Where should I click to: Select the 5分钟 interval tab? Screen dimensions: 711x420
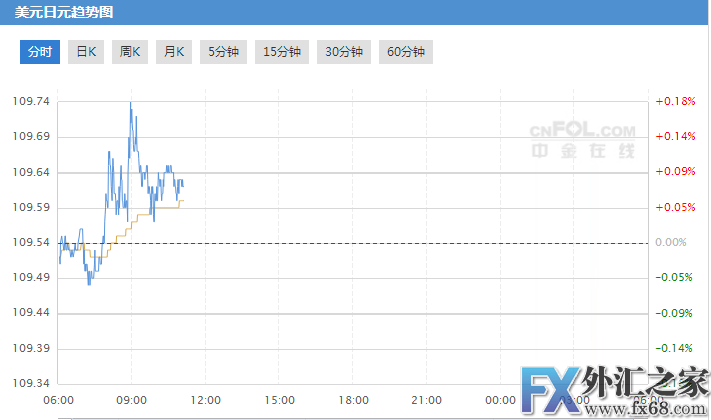[224, 52]
